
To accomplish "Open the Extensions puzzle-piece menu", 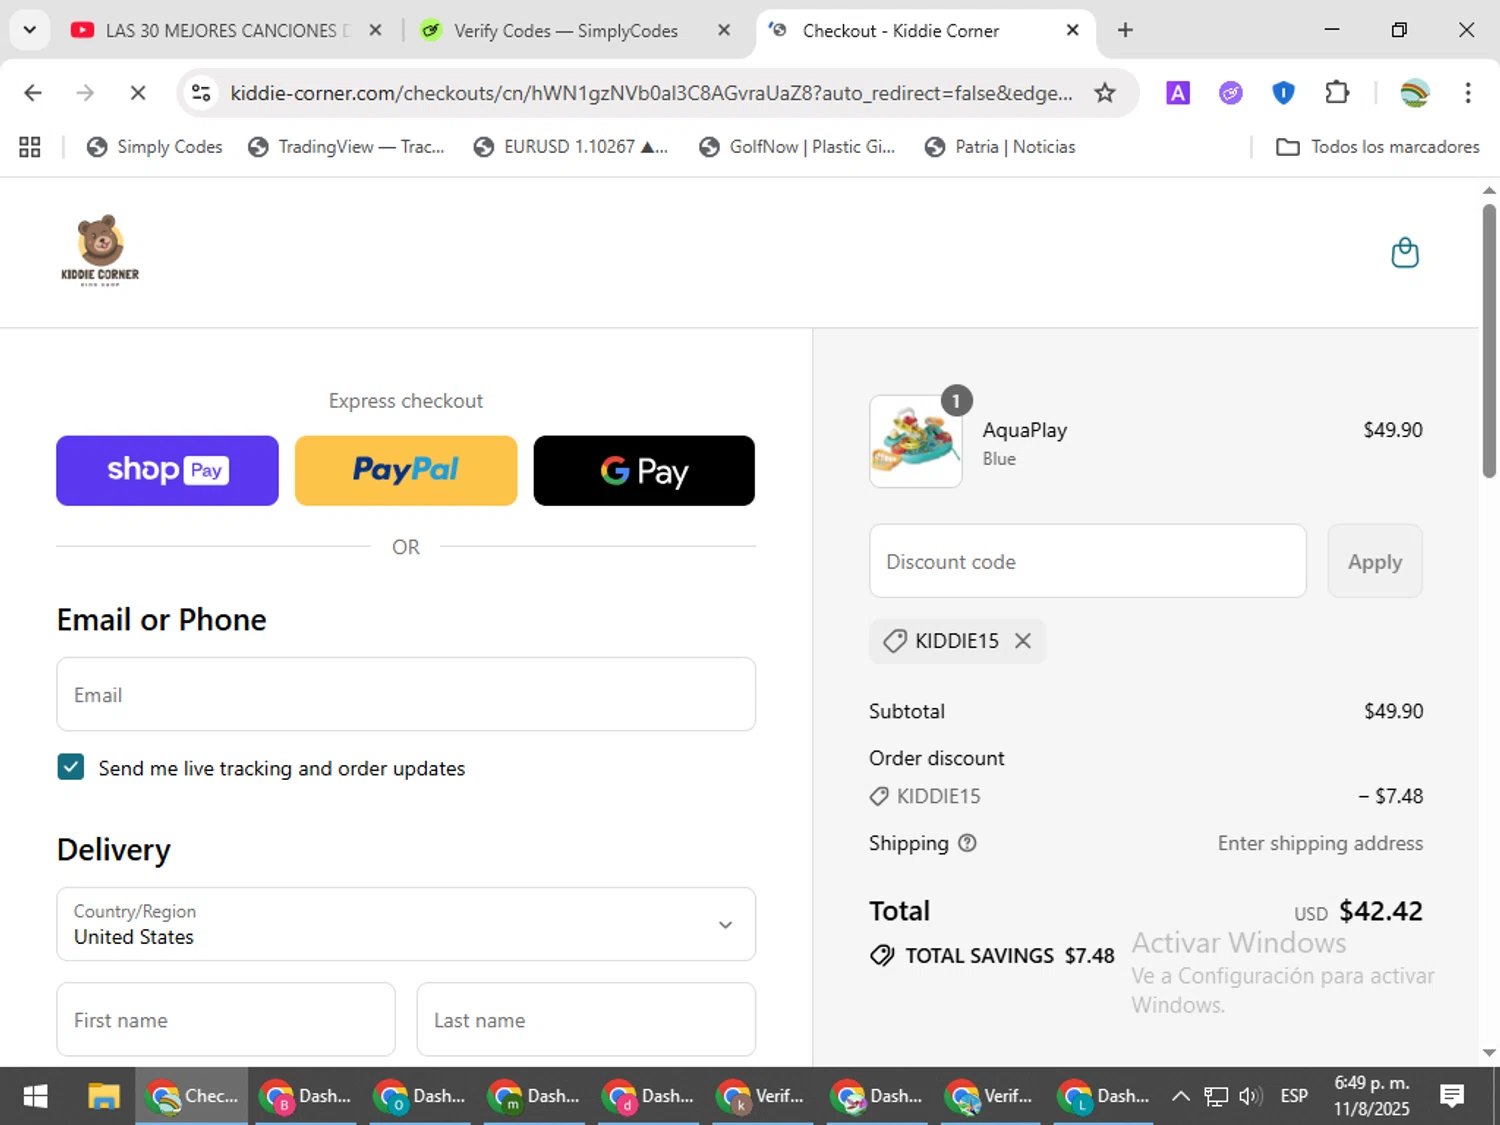I will pyautogui.click(x=1337, y=93).
